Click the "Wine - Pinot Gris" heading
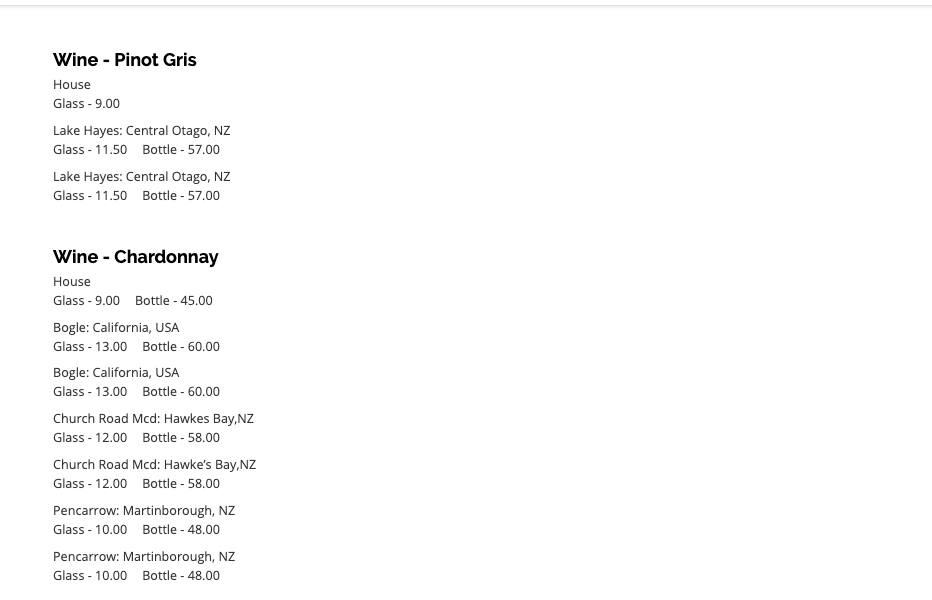This screenshot has width=932, height=600. coord(124,60)
